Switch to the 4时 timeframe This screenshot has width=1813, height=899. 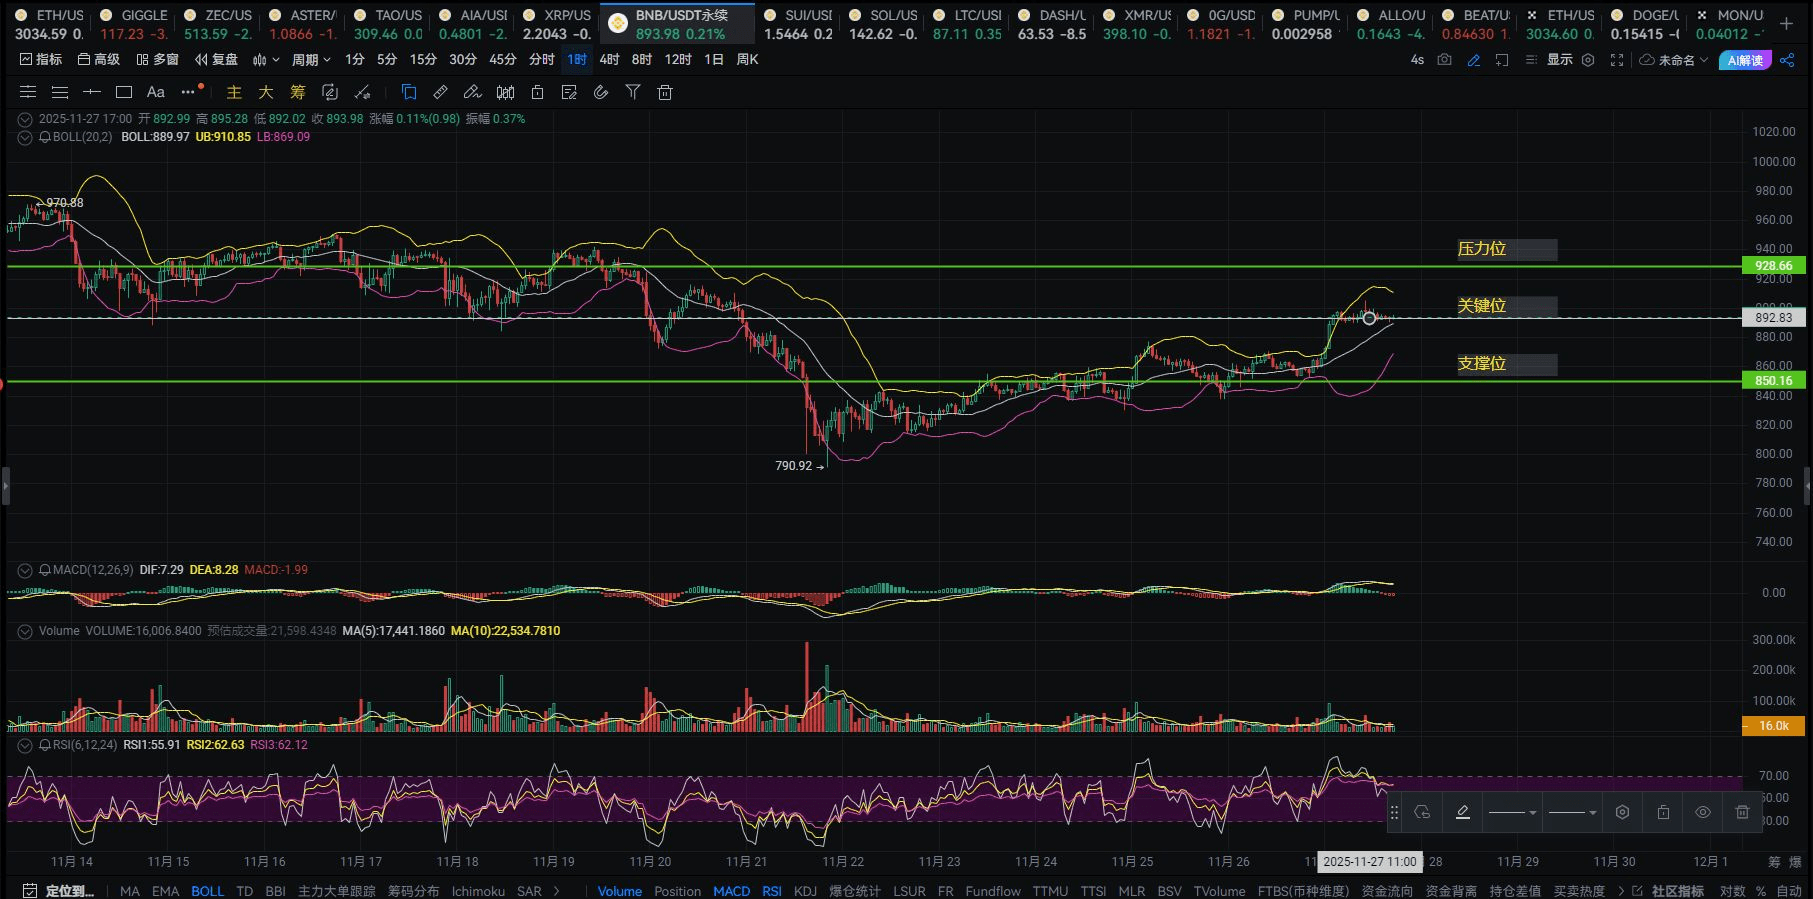coord(609,60)
